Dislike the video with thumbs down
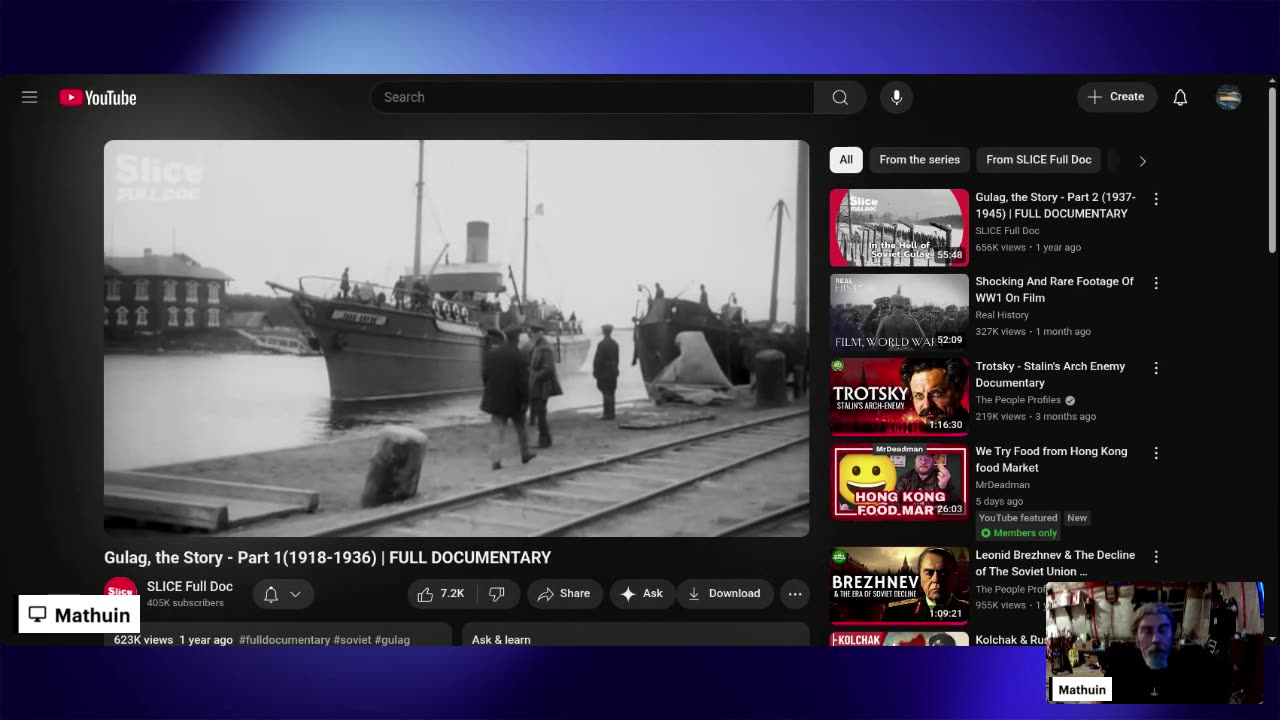The width and height of the screenshot is (1280, 720). click(x=497, y=593)
